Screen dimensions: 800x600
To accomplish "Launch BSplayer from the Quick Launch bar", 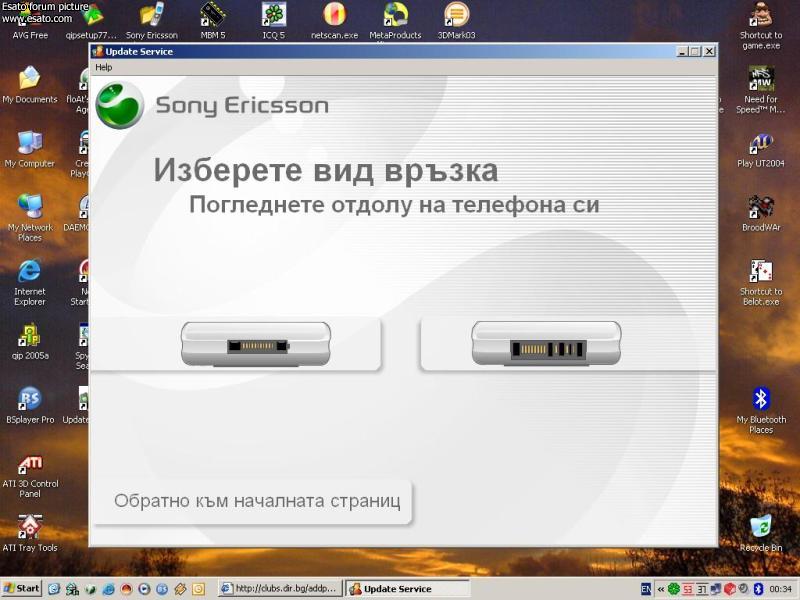I will (162, 589).
